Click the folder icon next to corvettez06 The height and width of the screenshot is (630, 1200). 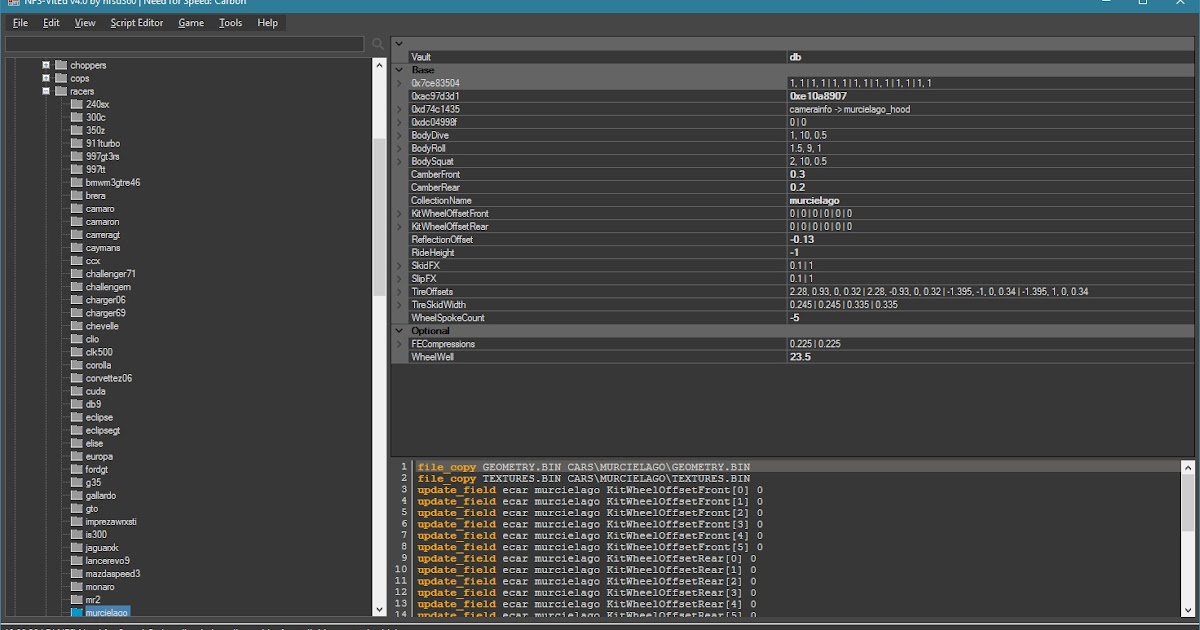click(x=76, y=378)
